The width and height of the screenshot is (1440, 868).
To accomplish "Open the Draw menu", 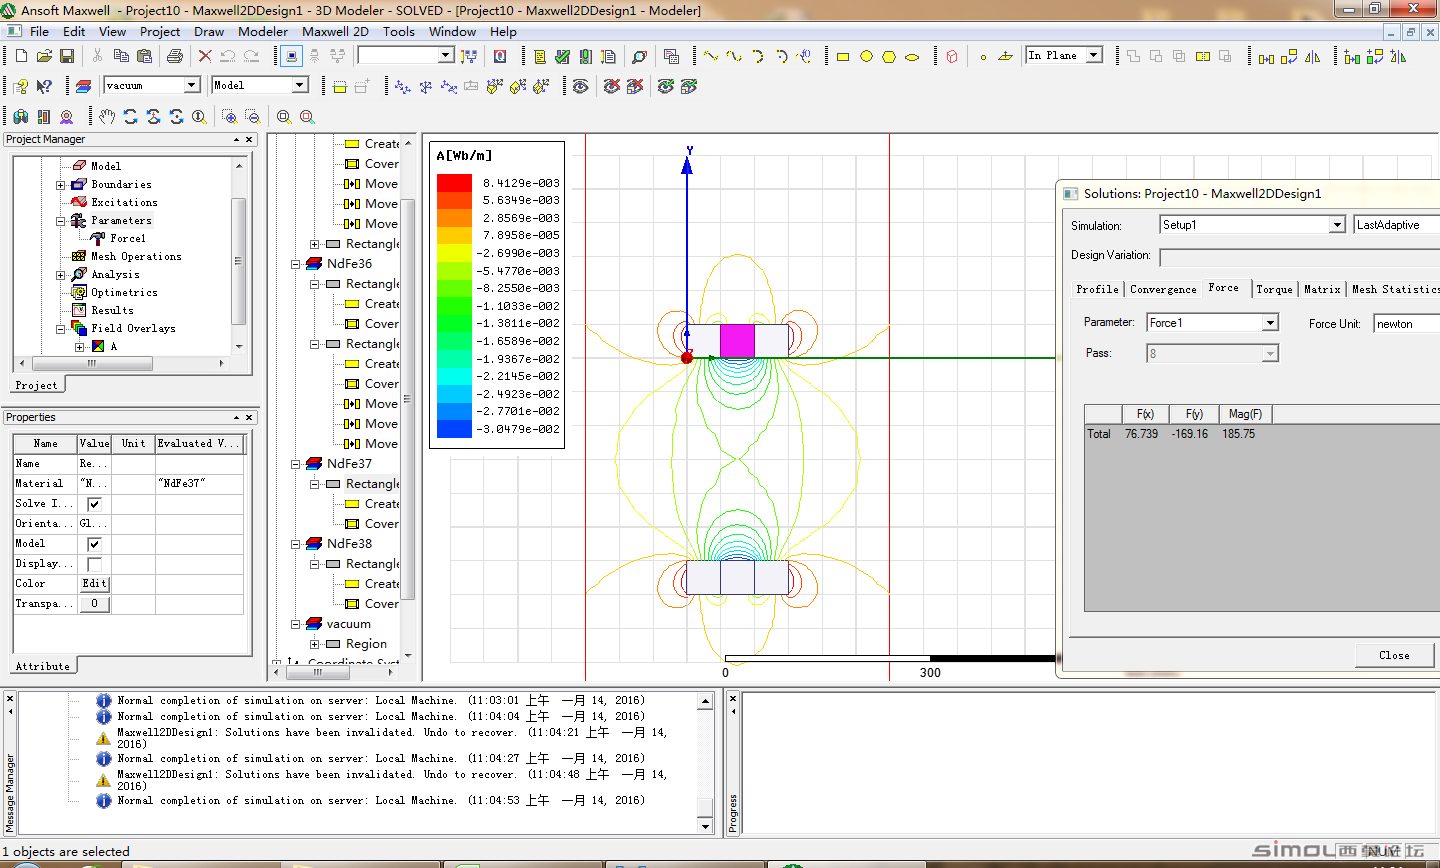I will coord(209,31).
